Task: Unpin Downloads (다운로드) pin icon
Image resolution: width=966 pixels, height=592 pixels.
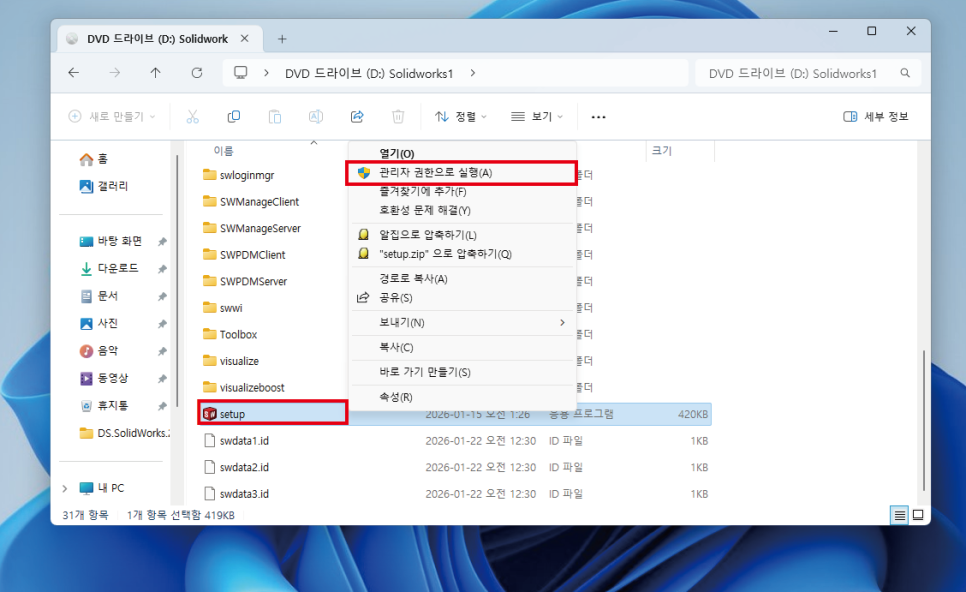Action: 163,269
